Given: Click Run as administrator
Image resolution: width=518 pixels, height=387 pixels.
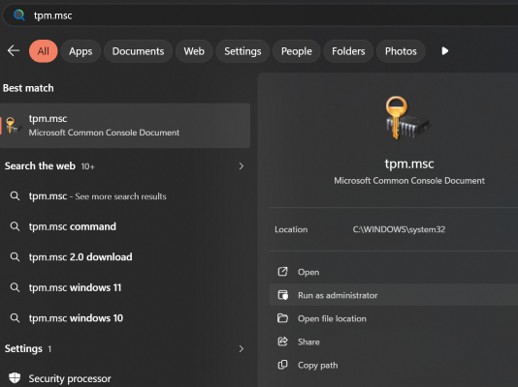Looking at the screenshot, I should point(393,295).
